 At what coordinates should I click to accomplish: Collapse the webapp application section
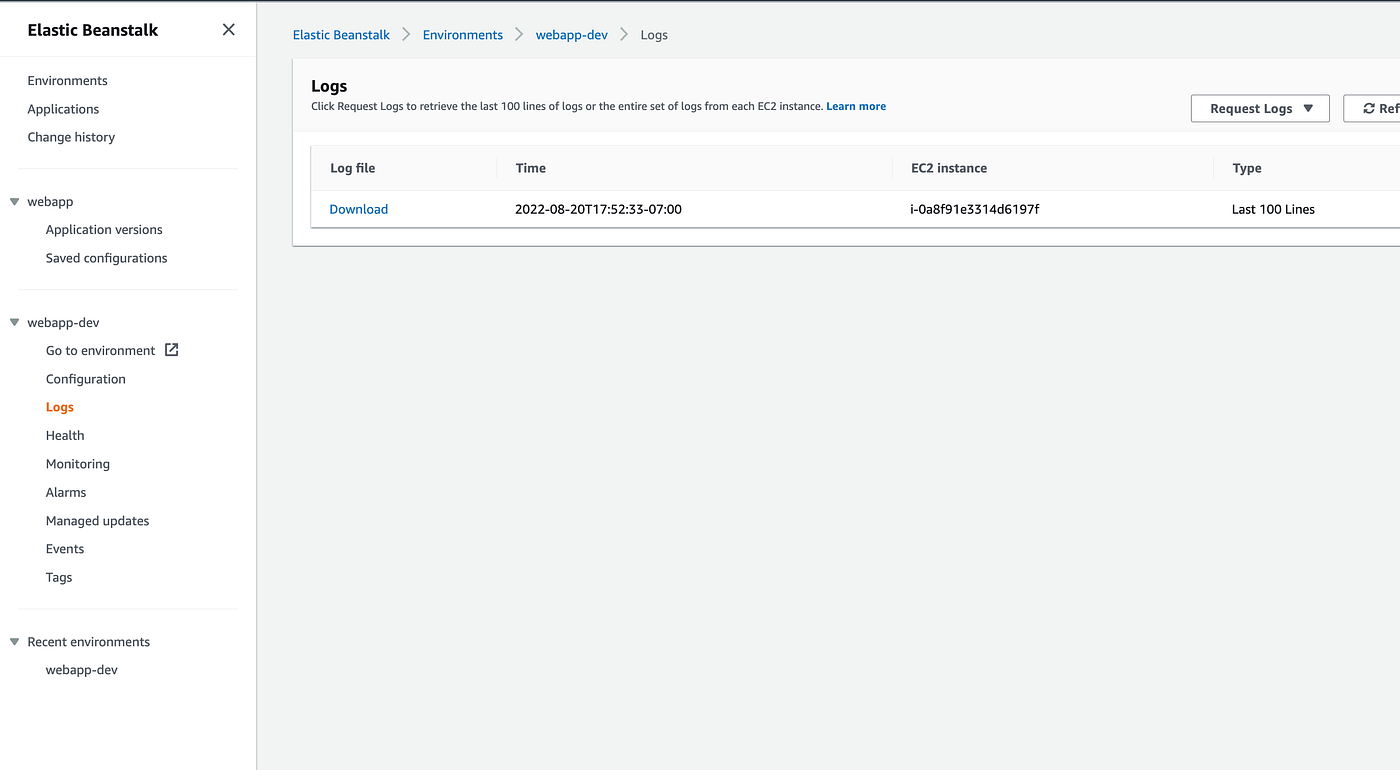click(x=14, y=201)
